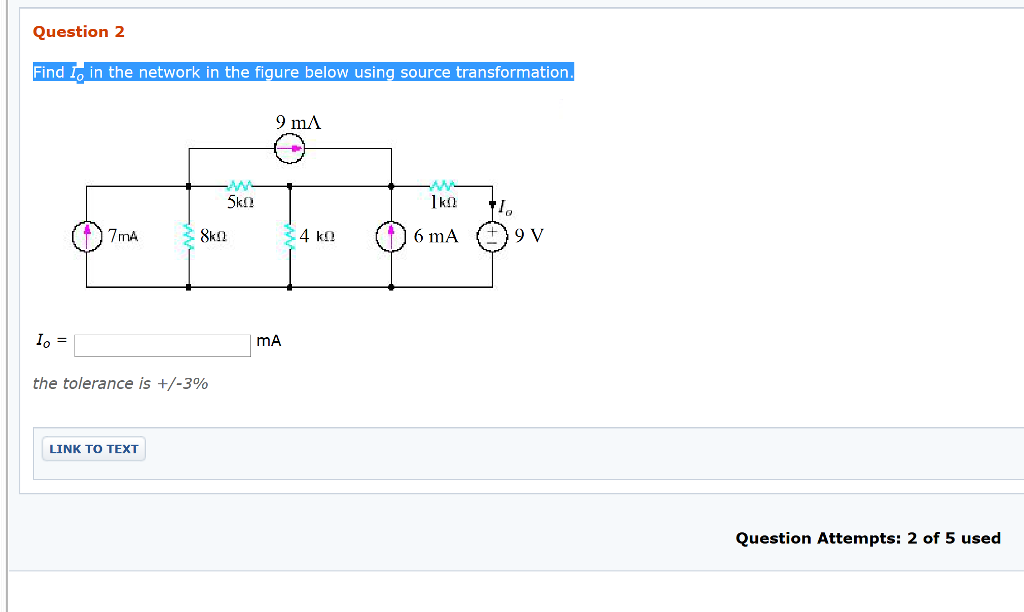This screenshot has width=1024, height=612.
Task: Select the 5kΩ resistor symbol
Action: tap(238, 184)
